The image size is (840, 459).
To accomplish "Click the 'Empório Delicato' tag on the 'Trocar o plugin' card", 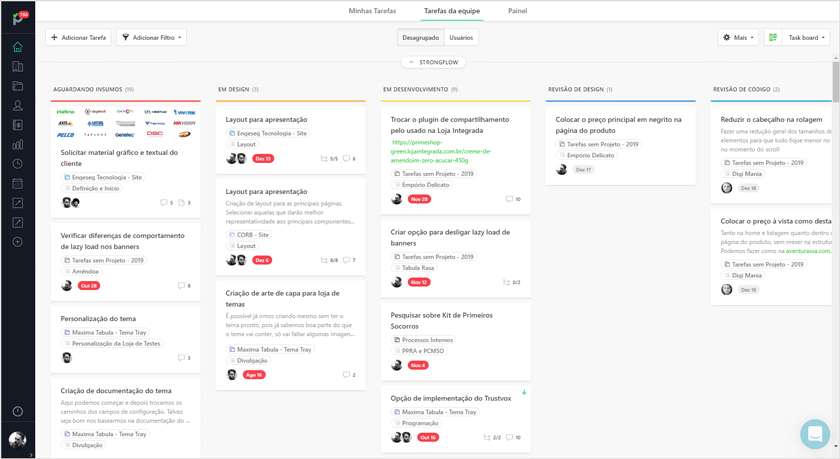I will click(422, 185).
